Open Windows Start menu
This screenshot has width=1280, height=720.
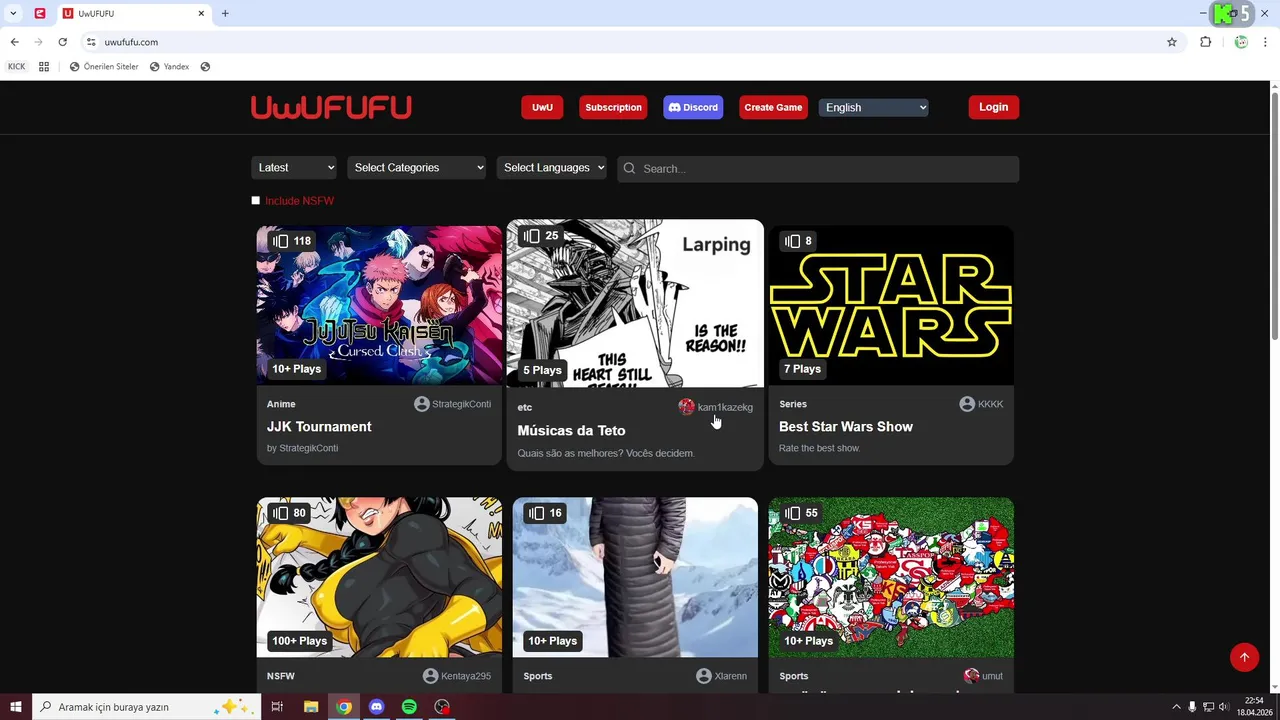16,707
